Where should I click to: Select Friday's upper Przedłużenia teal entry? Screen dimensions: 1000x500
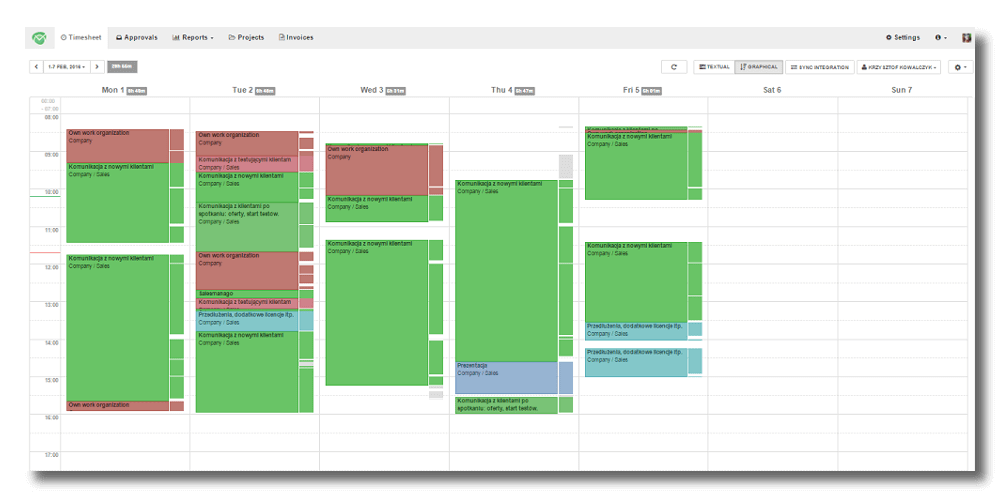click(x=636, y=330)
